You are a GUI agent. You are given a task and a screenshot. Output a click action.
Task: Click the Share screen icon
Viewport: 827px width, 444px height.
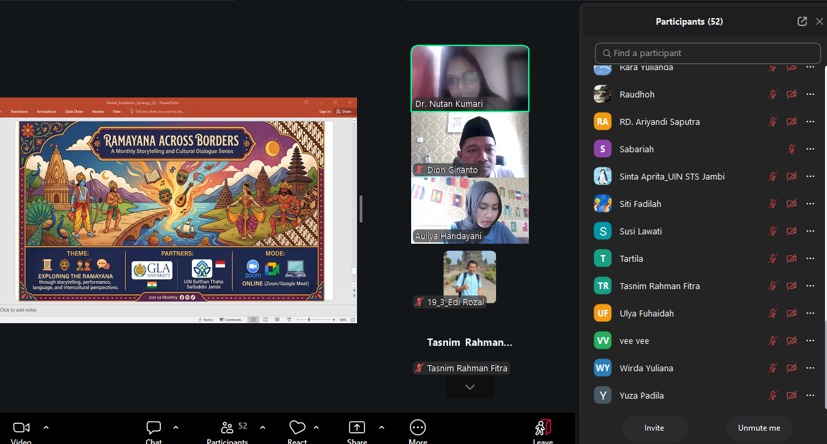point(357,427)
